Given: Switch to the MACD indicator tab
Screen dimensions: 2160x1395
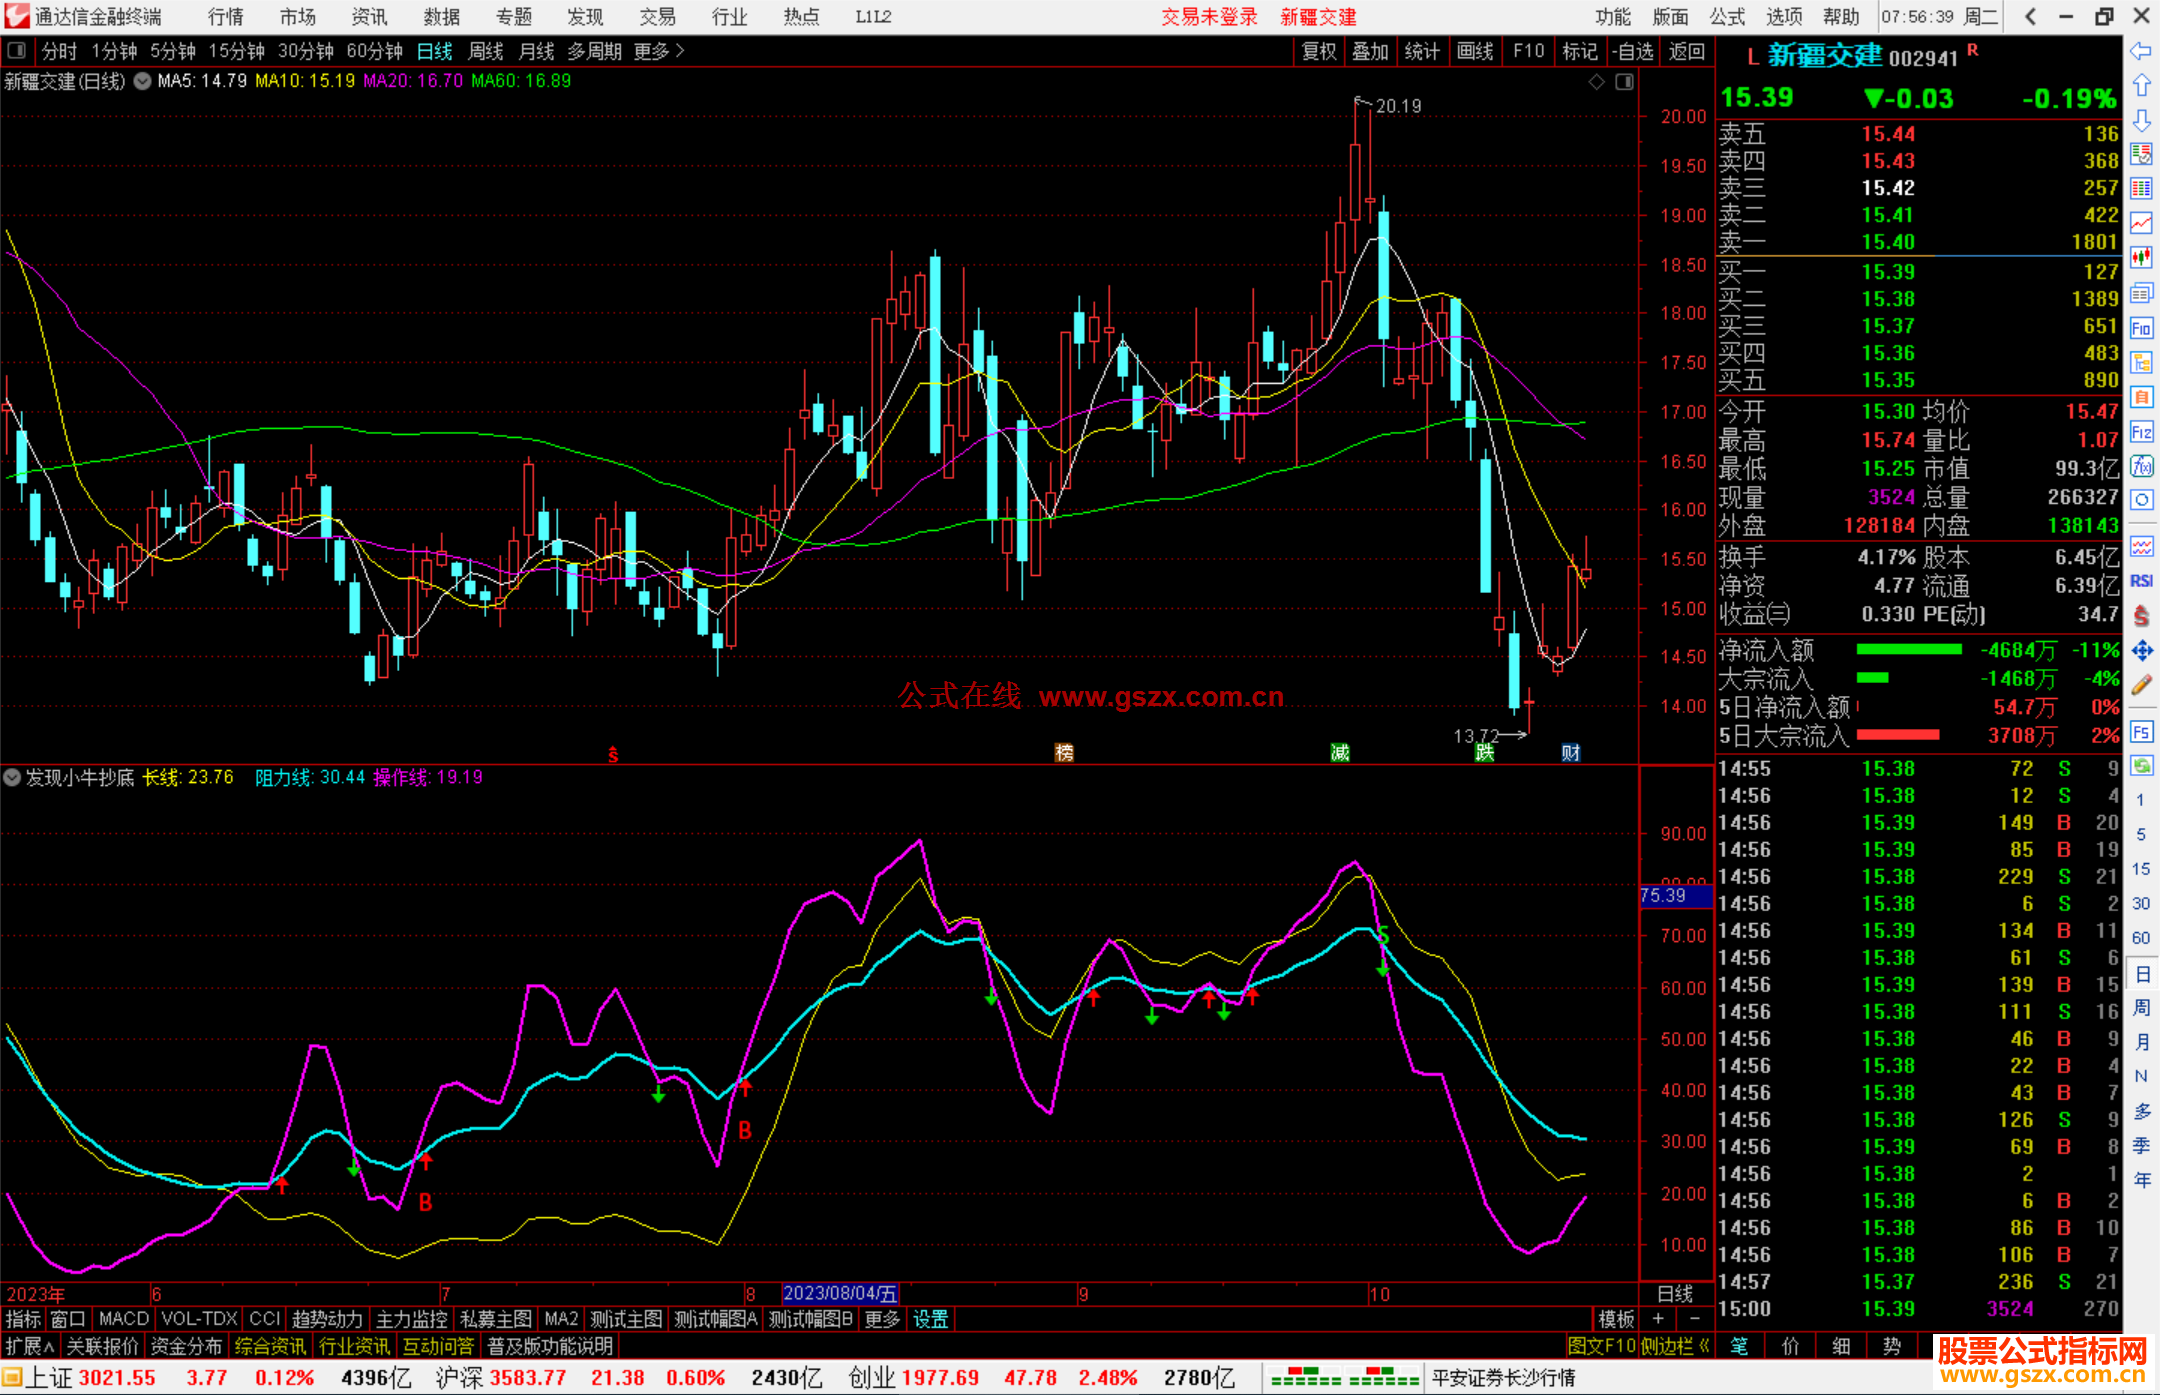Looking at the screenshot, I should point(123,1319).
